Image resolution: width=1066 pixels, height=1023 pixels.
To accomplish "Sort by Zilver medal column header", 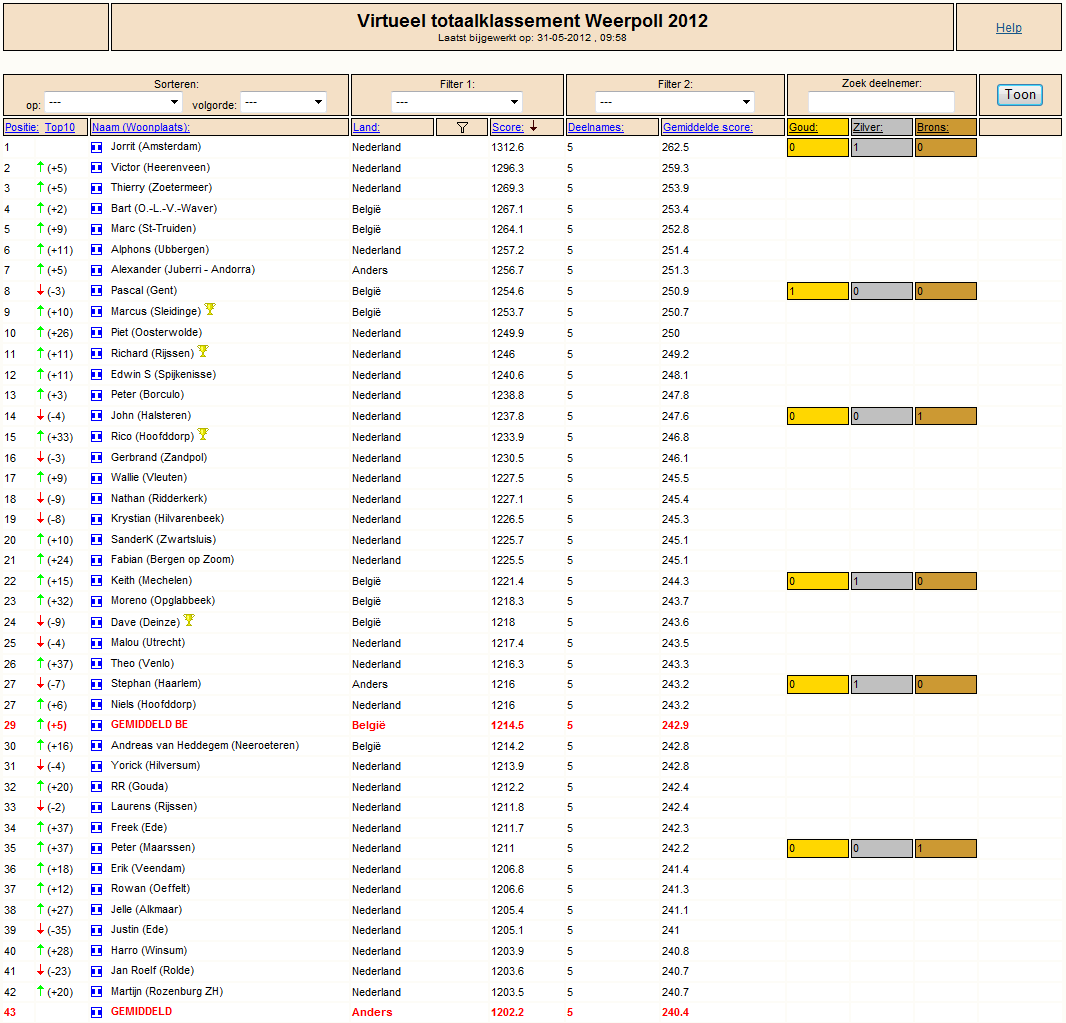I will 867,127.
